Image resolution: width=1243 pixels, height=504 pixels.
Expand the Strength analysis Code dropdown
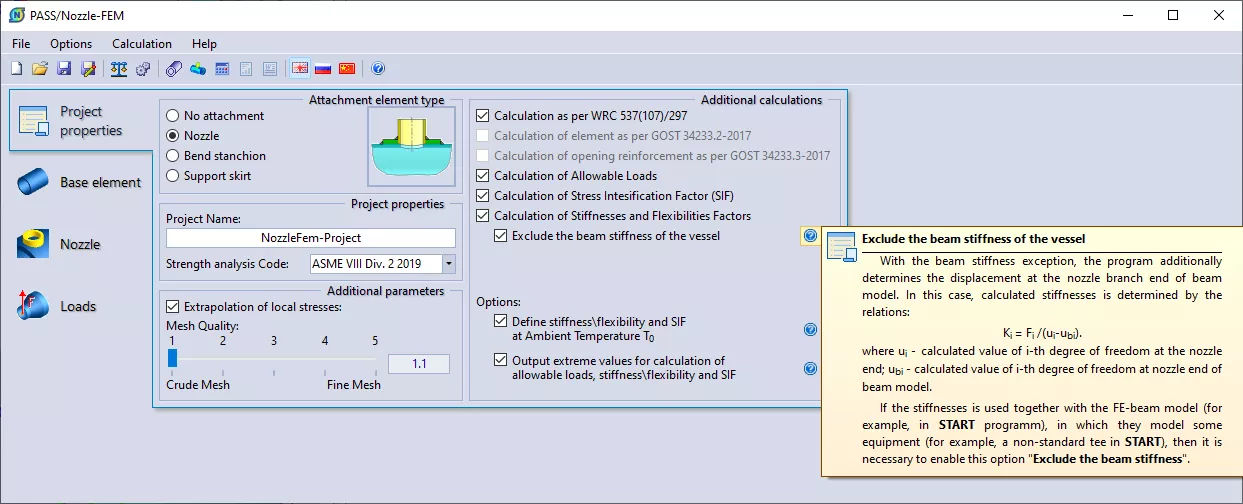click(x=448, y=264)
